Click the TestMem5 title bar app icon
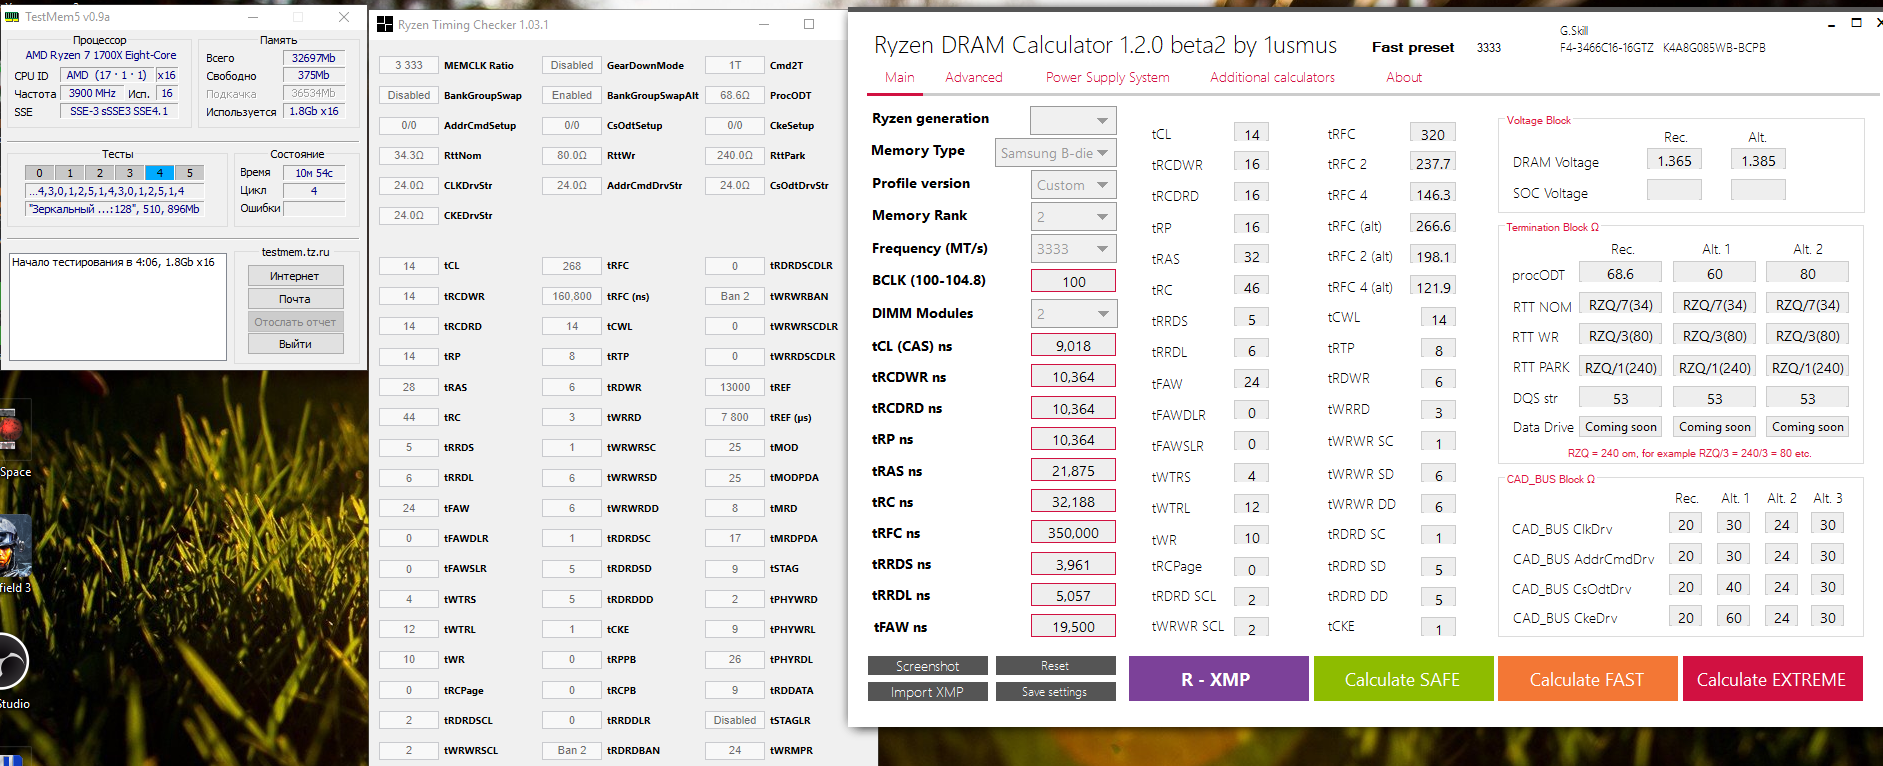Viewport: 1883px width, 766px height. [12, 17]
